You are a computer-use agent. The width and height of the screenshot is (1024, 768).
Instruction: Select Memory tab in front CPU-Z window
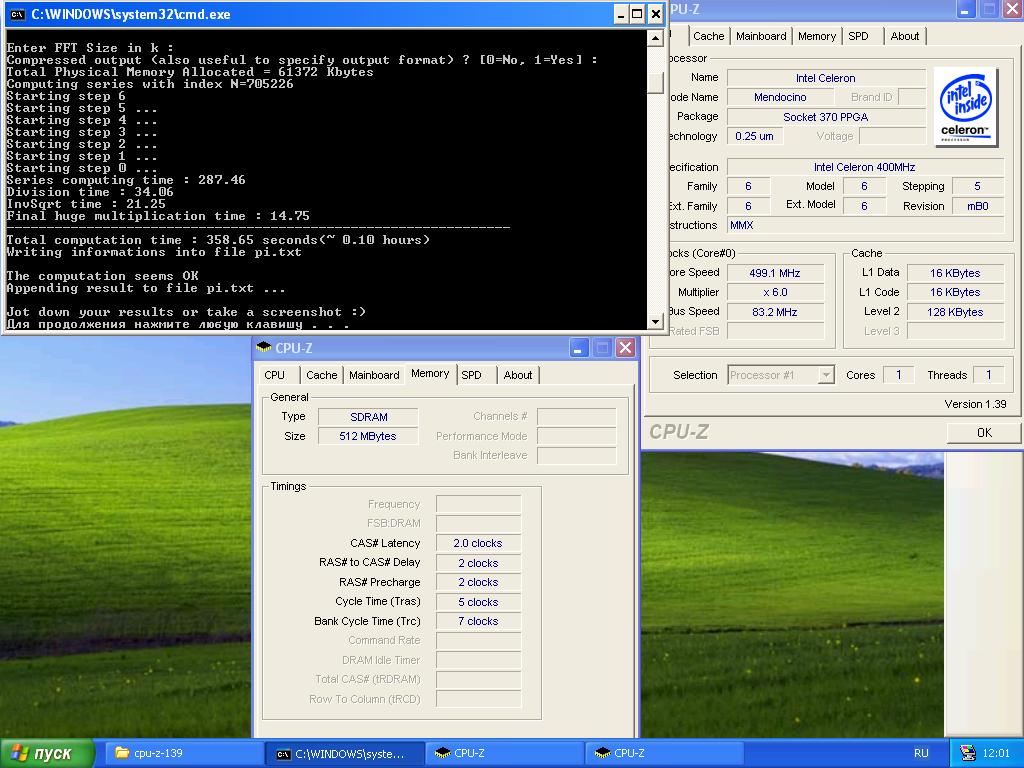[x=430, y=374]
